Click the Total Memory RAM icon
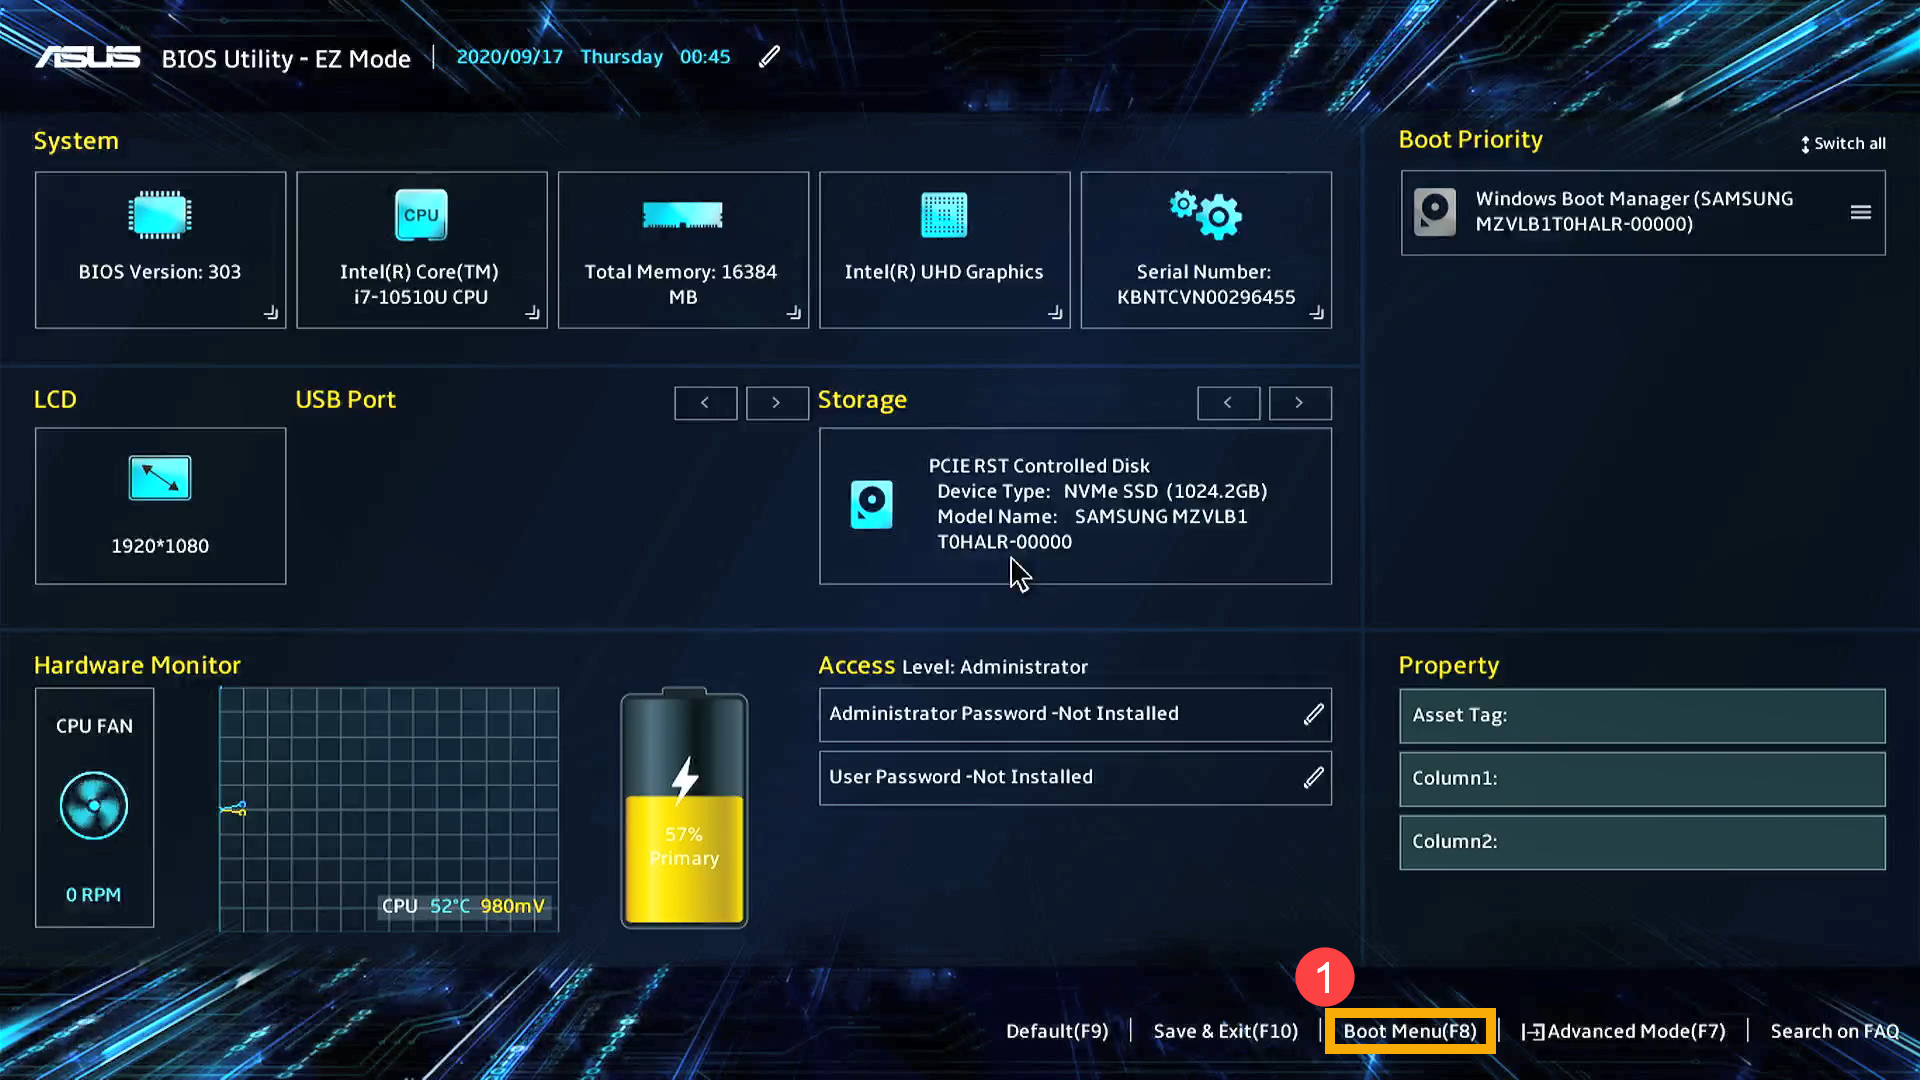This screenshot has width=1920, height=1080. pyautogui.click(x=683, y=215)
